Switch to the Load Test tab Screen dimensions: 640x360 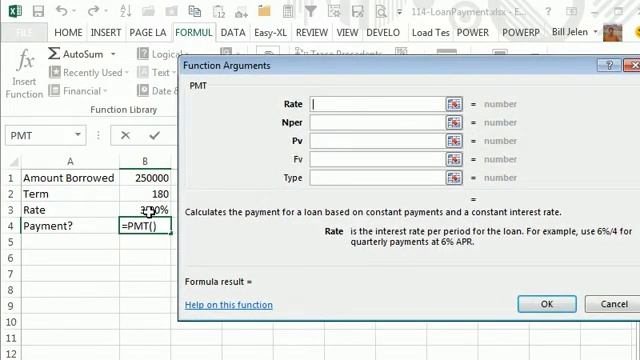(431, 33)
